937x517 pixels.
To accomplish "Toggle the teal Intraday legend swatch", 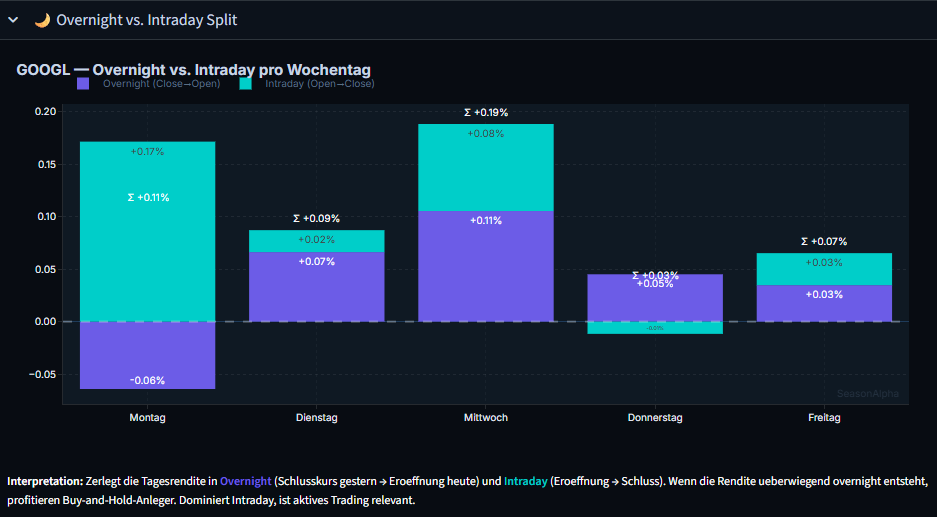I will click(246, 84).
